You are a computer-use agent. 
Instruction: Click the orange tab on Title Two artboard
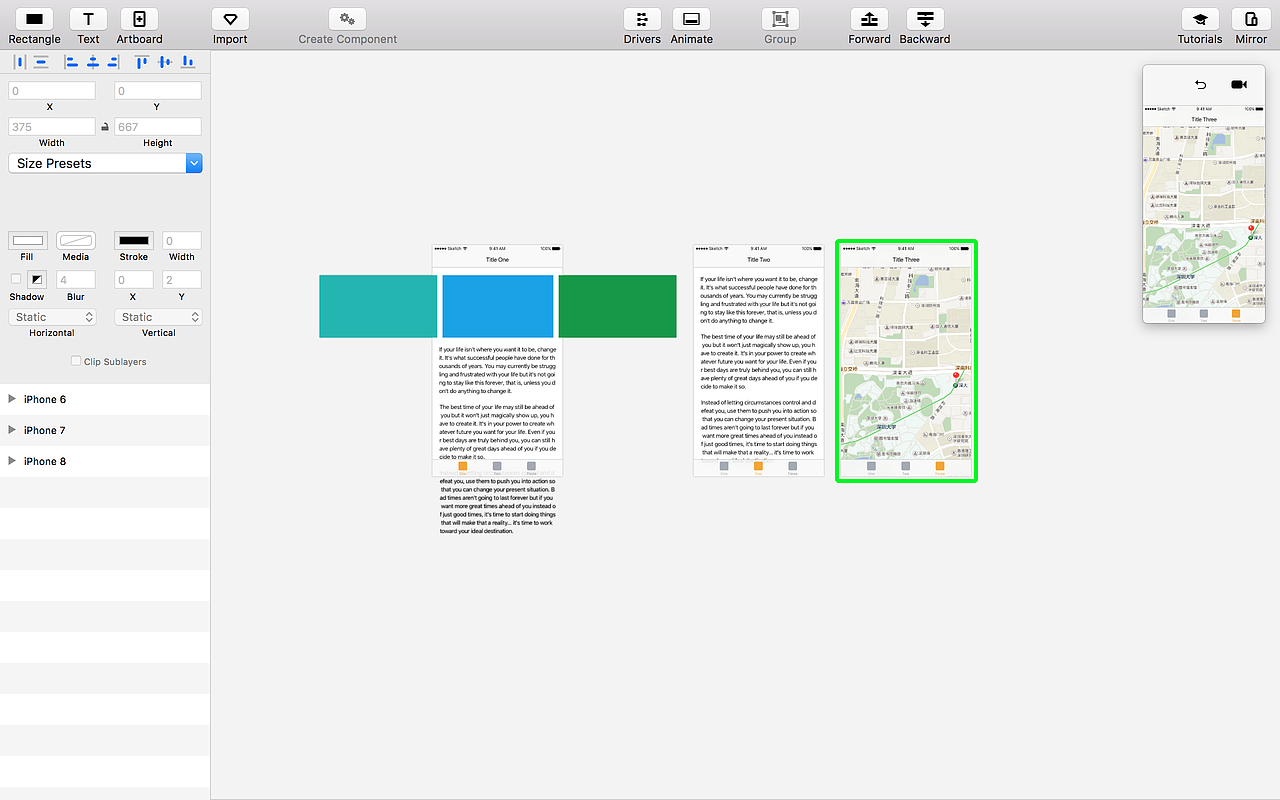coord(758,466)
